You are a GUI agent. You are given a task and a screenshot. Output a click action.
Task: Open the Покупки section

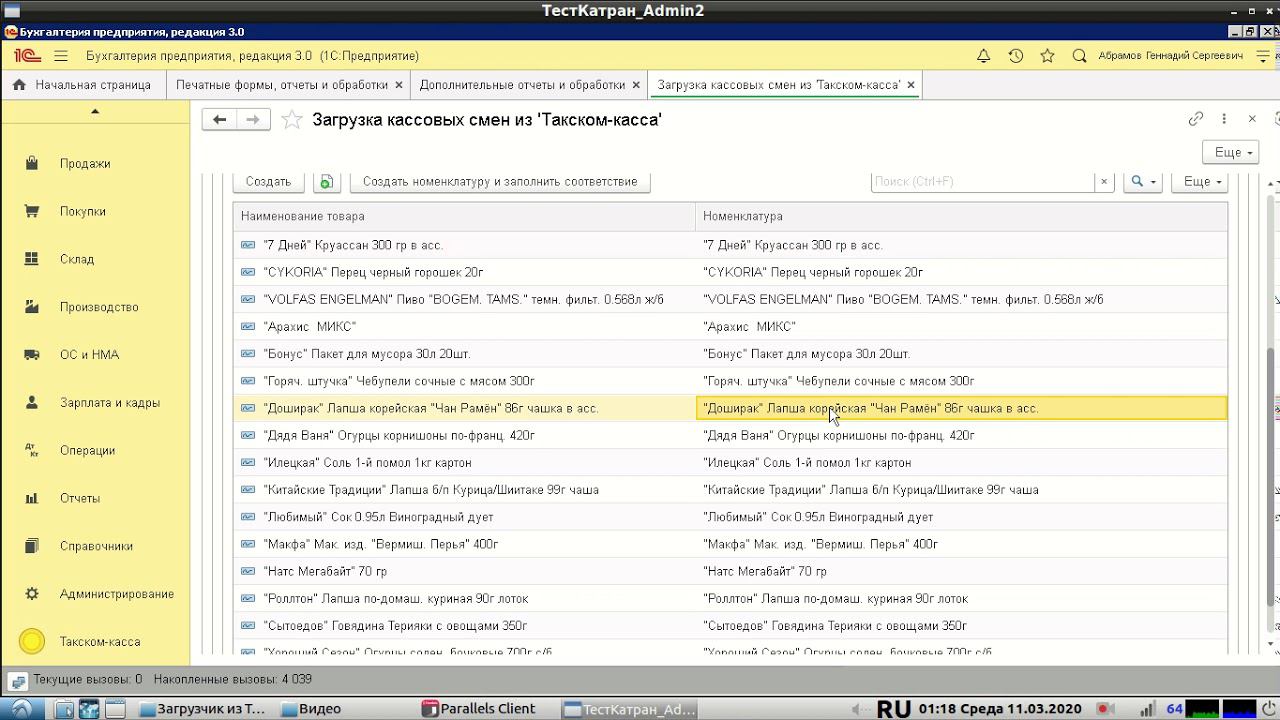pyautogui.click(x=83, y=212)
